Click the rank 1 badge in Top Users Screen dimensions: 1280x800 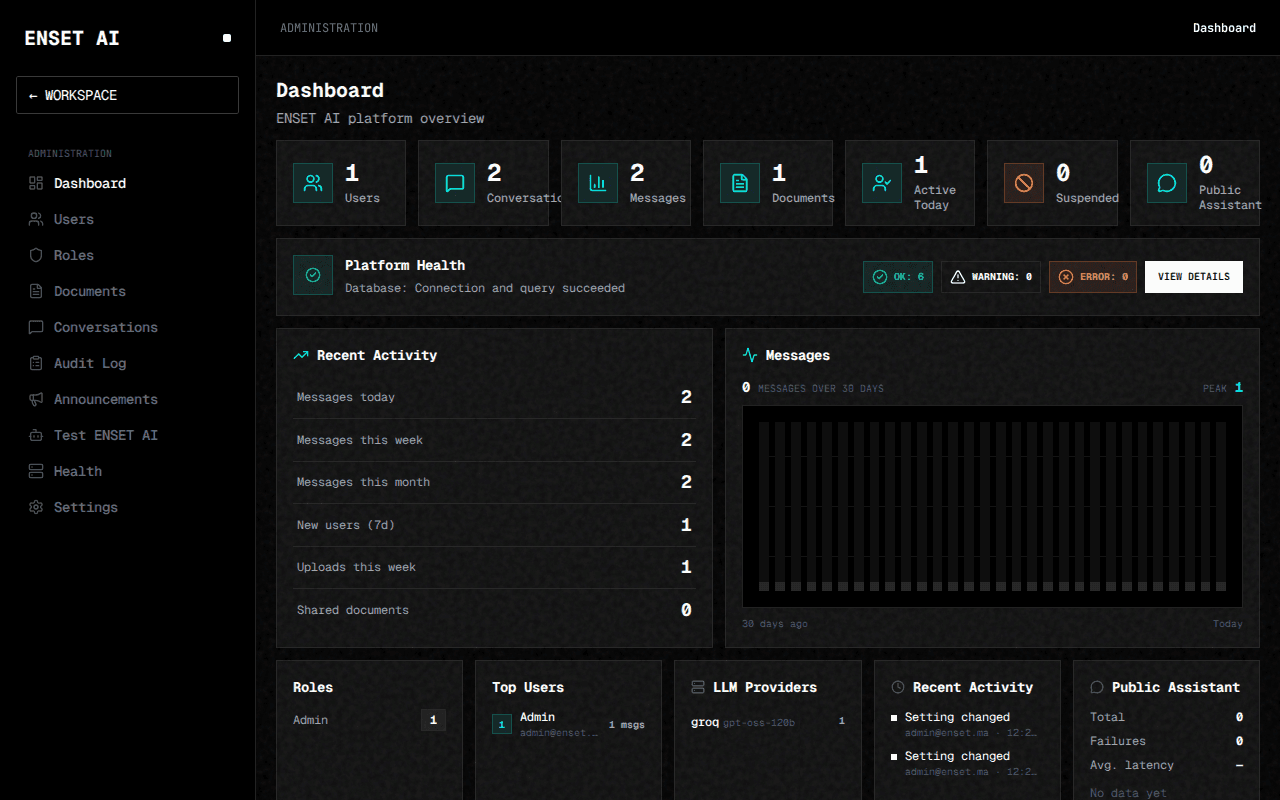502,724
